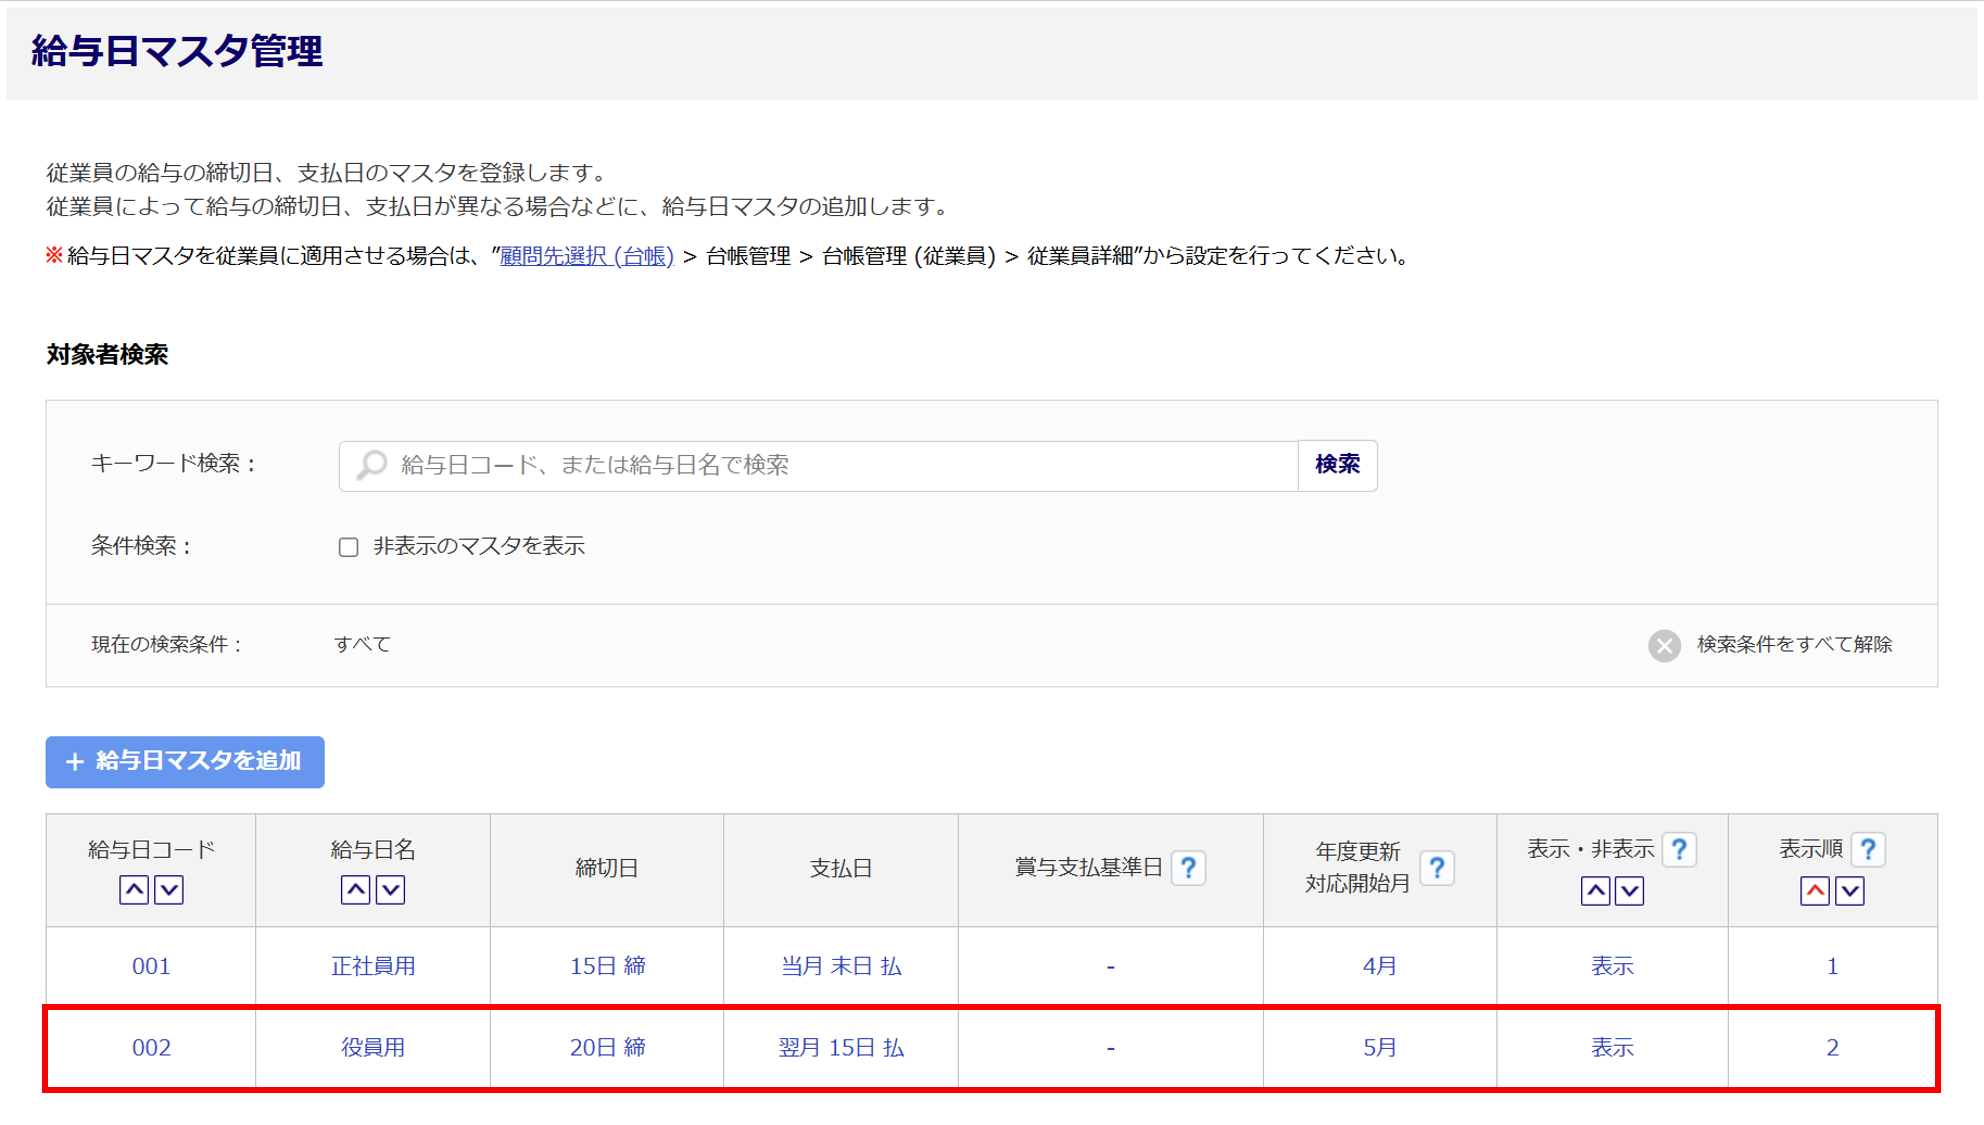Sort 表示・非表示 column ascending

(1595, 890)
